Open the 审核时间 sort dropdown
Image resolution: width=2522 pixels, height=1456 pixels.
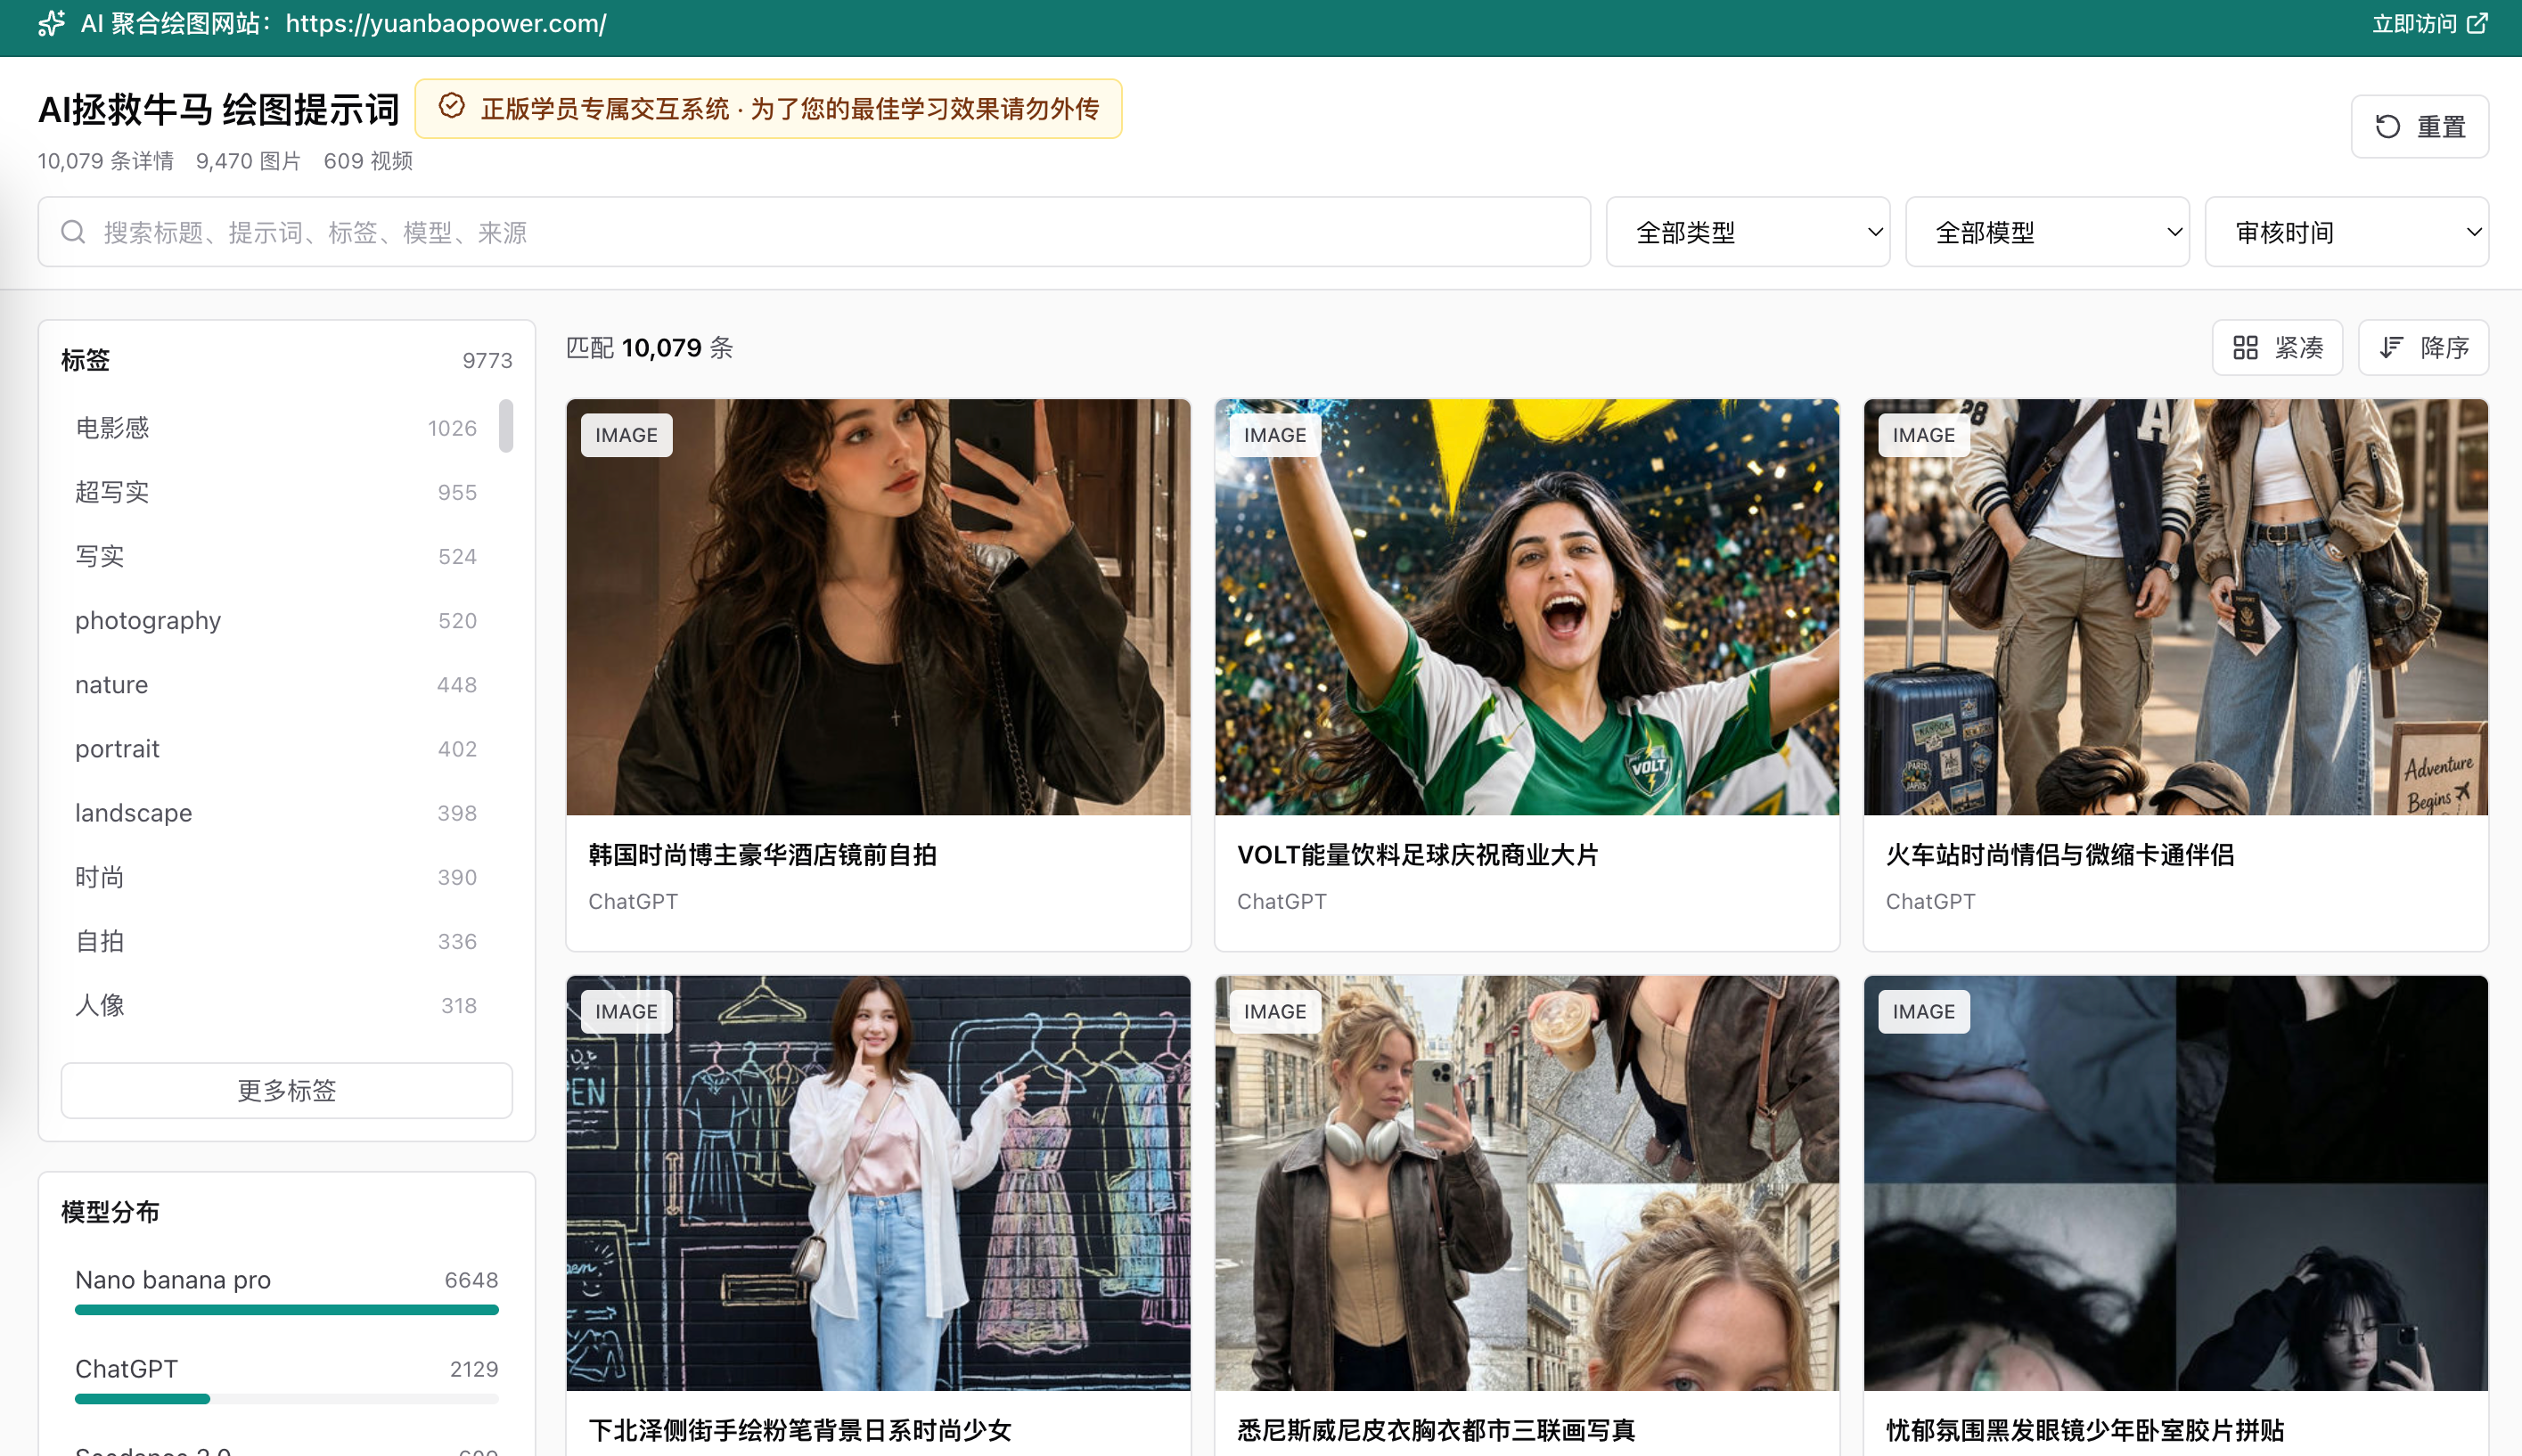(2346, 232)
